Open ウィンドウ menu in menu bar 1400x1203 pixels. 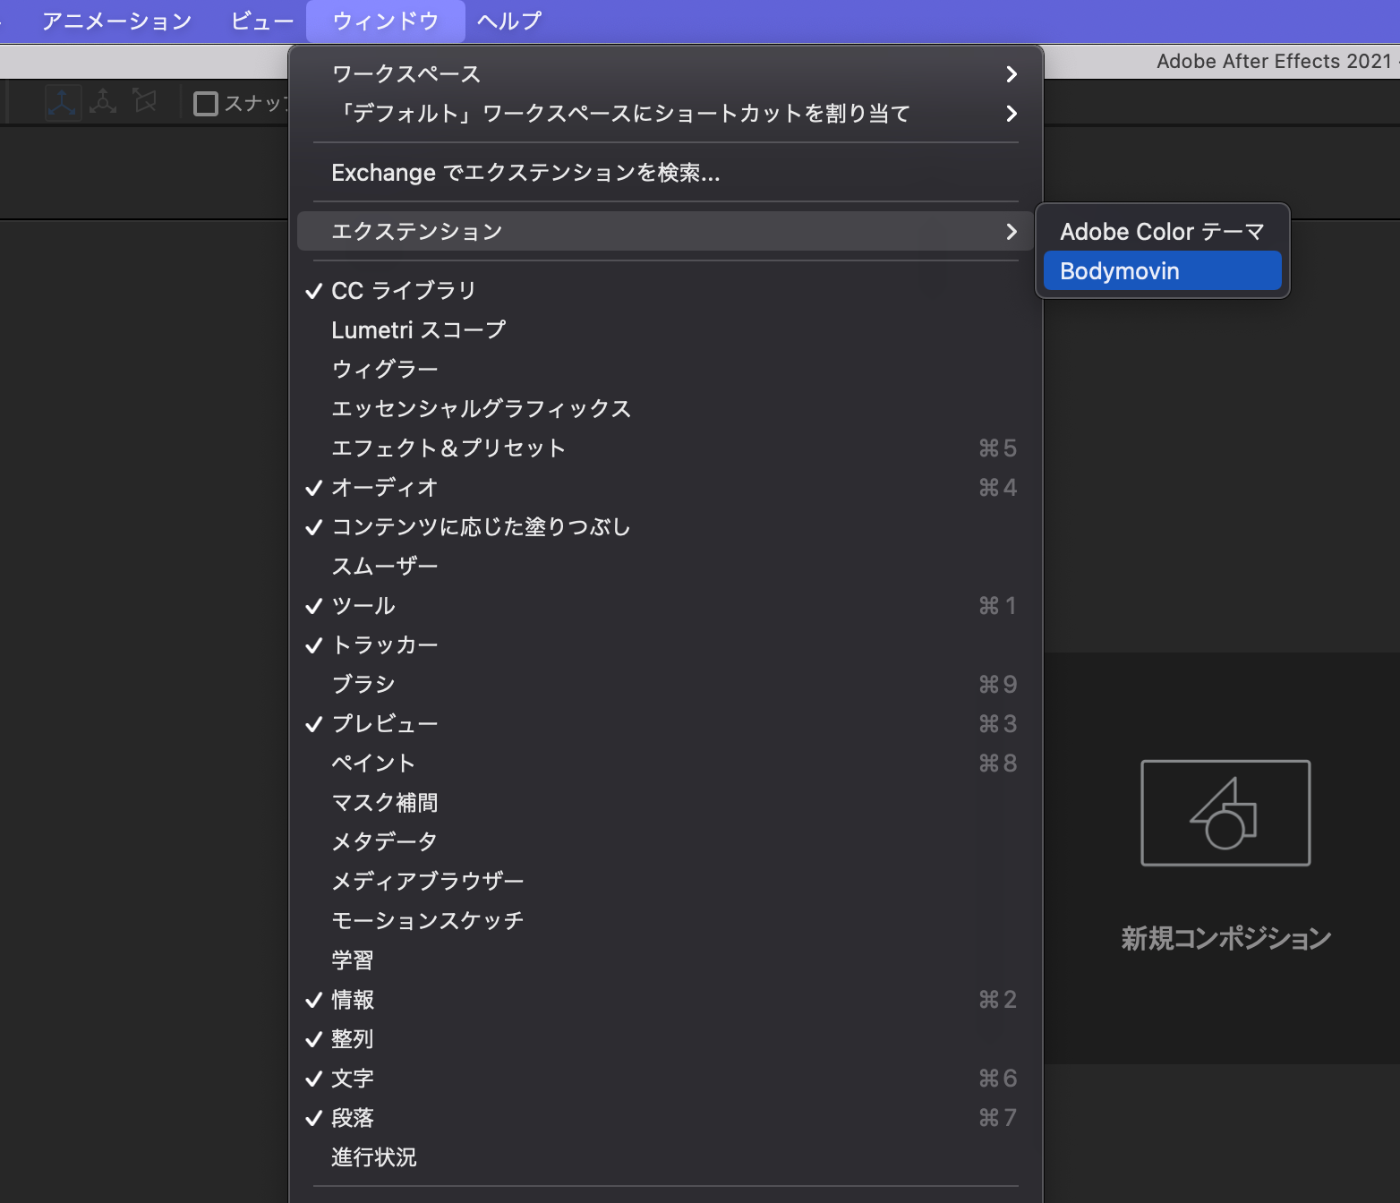tap(385, 21)
